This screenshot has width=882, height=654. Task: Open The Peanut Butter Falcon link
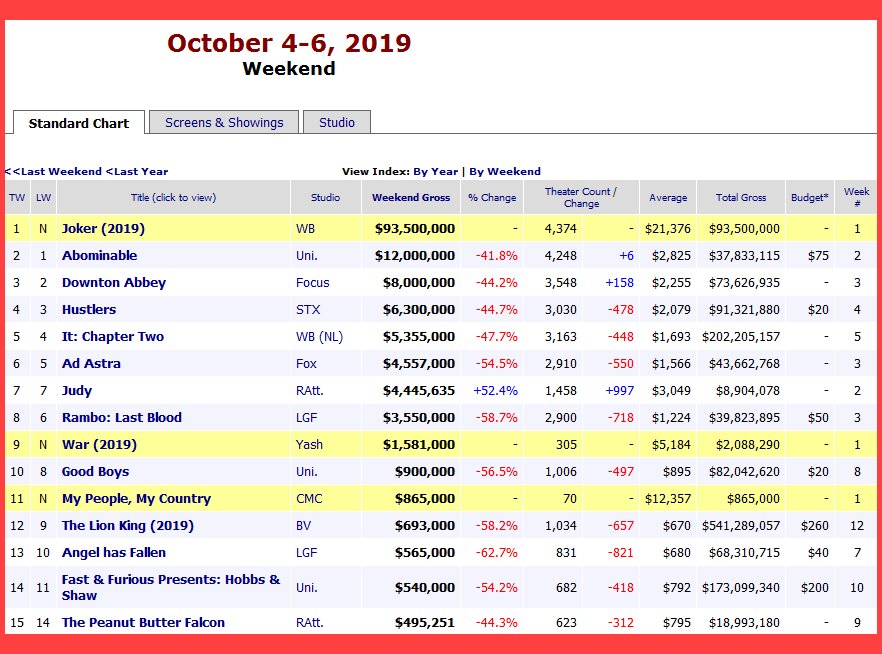tap(143, 622)
